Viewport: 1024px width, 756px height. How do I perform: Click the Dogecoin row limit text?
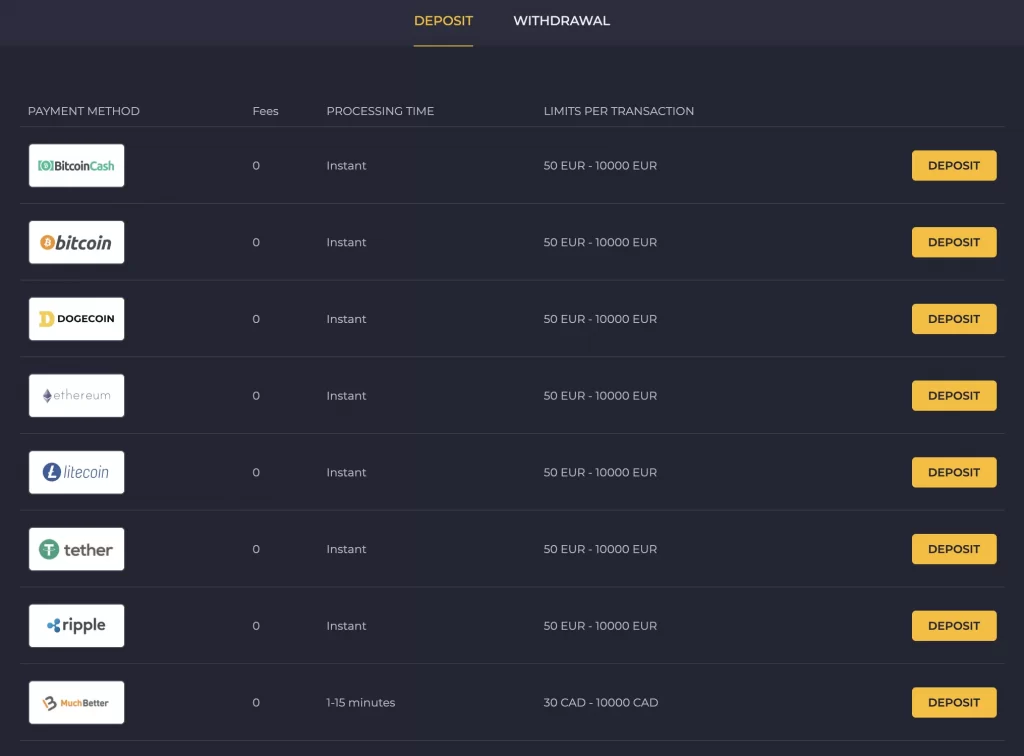pyautogui.click(x=600, y=319)
